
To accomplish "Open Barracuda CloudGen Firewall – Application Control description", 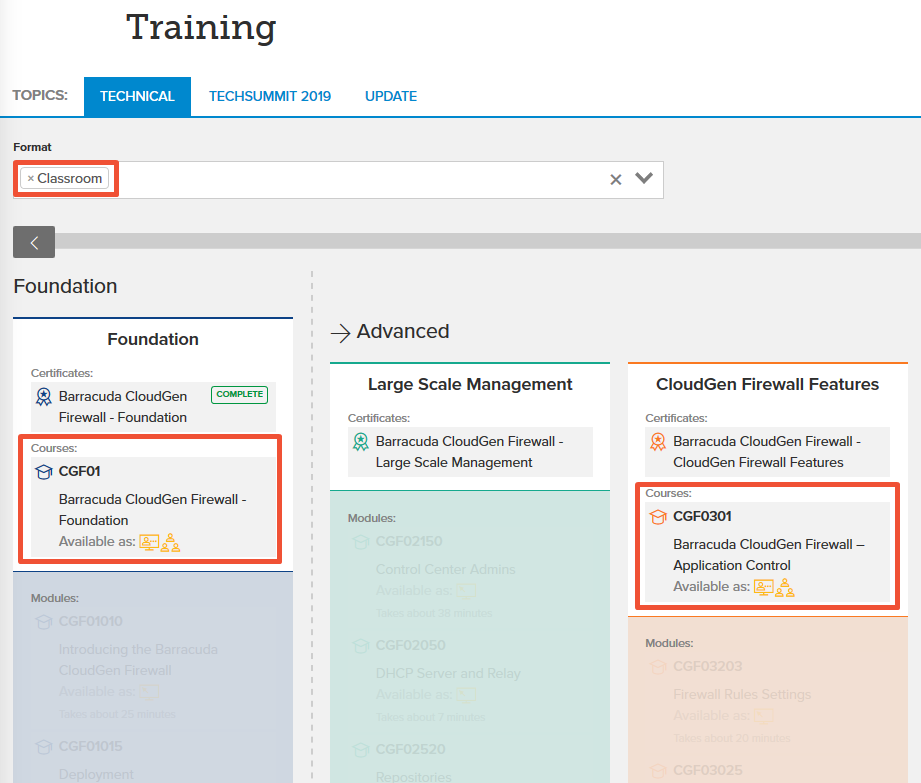I will [x=769, y=555].
